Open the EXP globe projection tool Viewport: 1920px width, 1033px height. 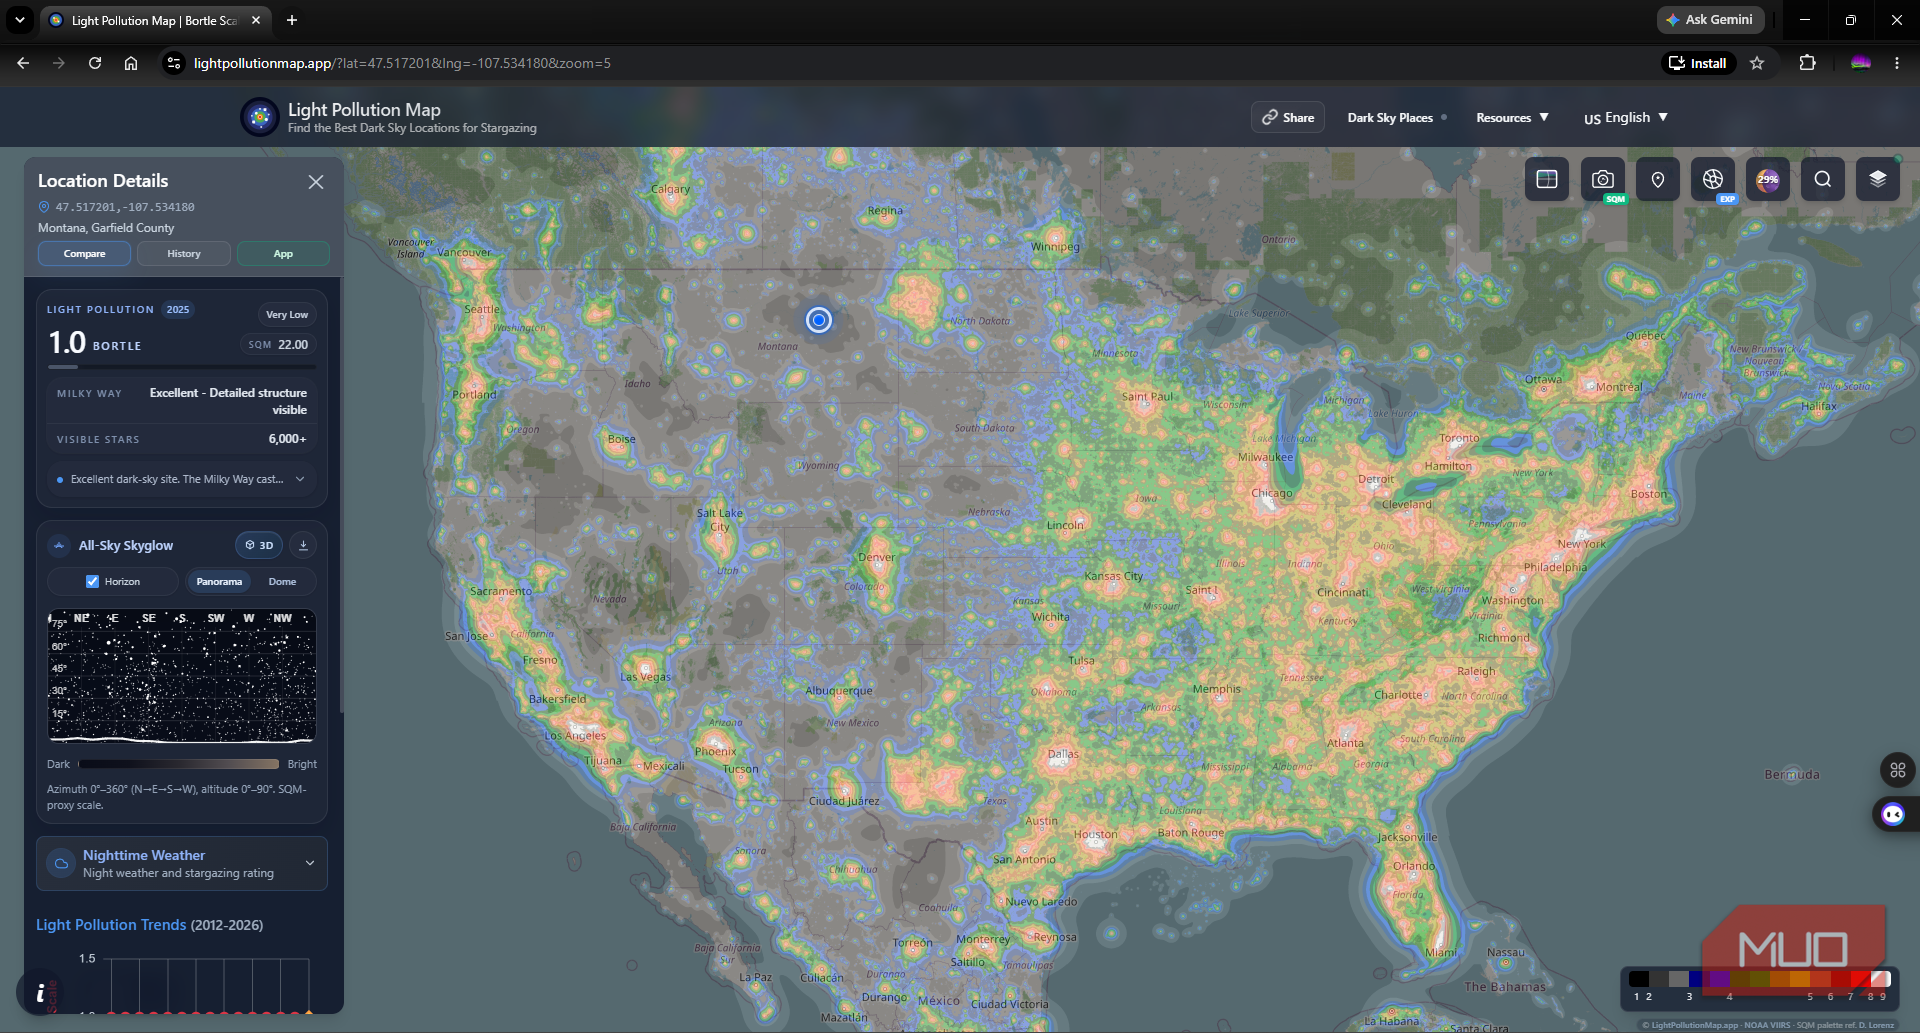(1713, 179)
